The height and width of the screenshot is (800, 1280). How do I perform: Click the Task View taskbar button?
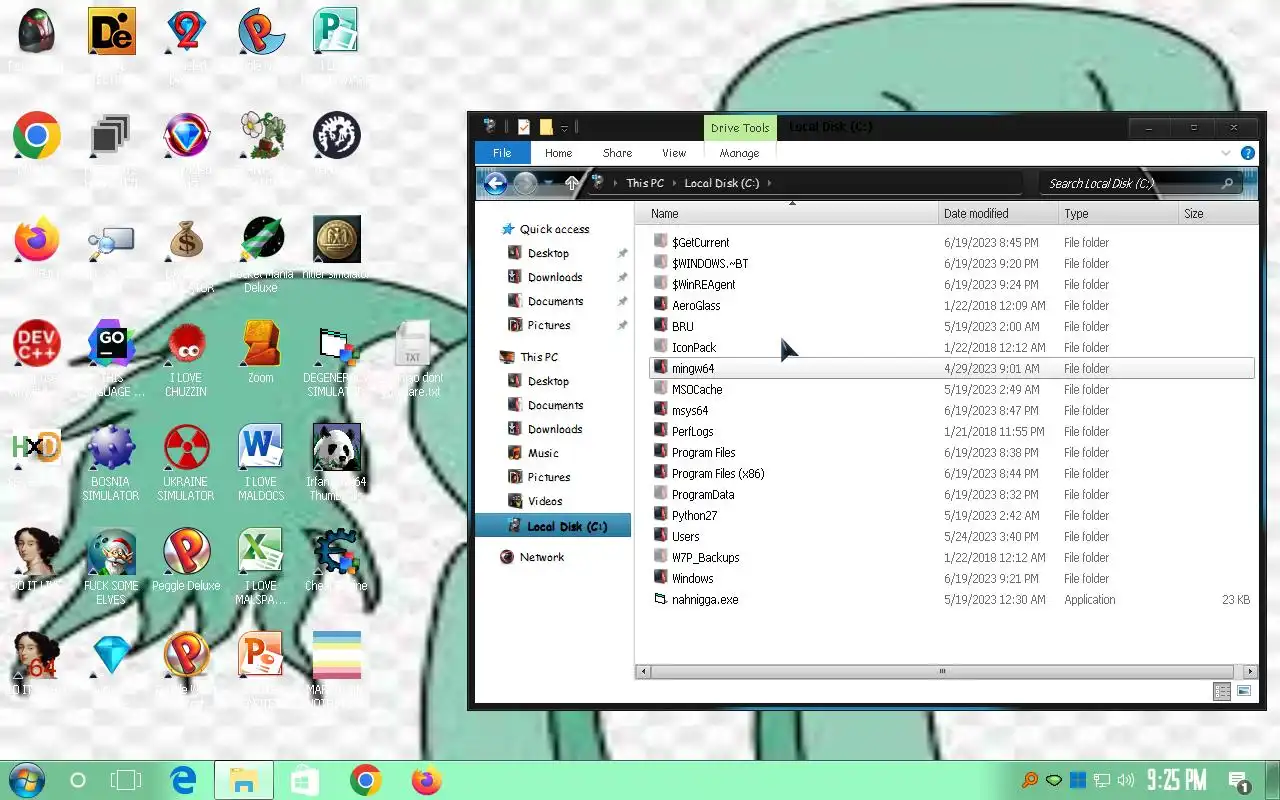[126, 780]
